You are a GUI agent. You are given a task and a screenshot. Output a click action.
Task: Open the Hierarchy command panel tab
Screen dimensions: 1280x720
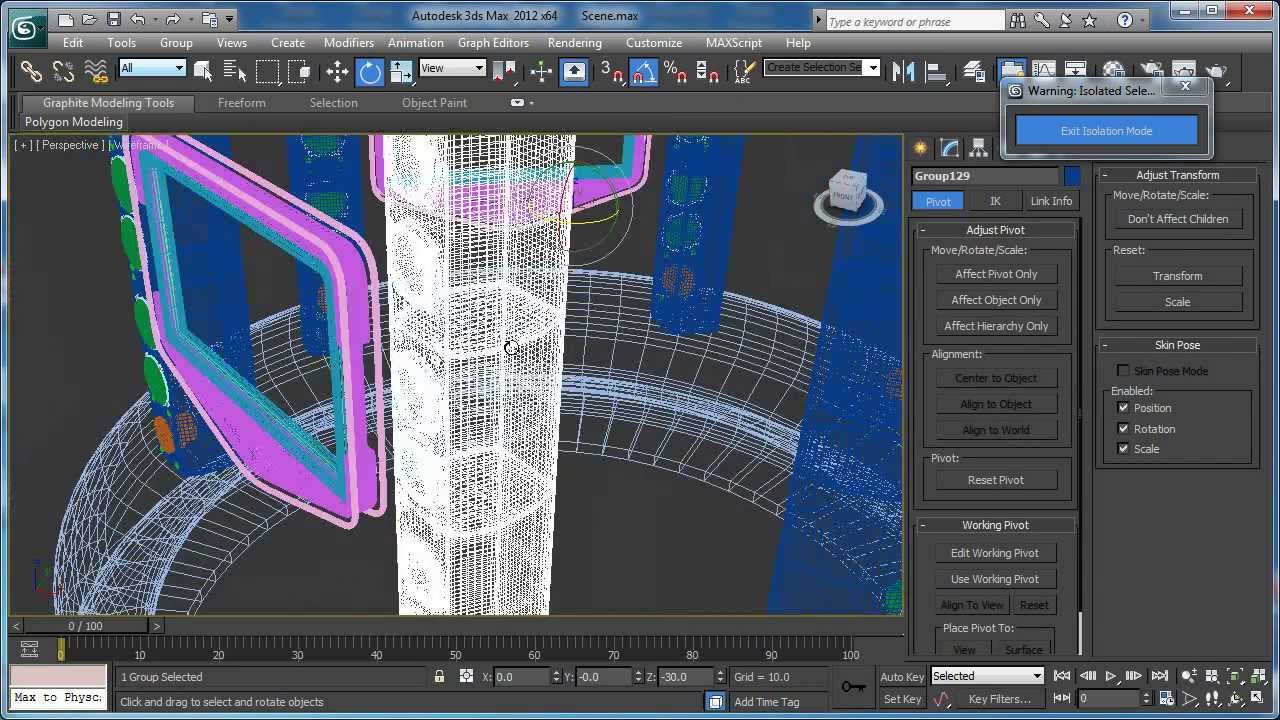(x=979, y=148)
